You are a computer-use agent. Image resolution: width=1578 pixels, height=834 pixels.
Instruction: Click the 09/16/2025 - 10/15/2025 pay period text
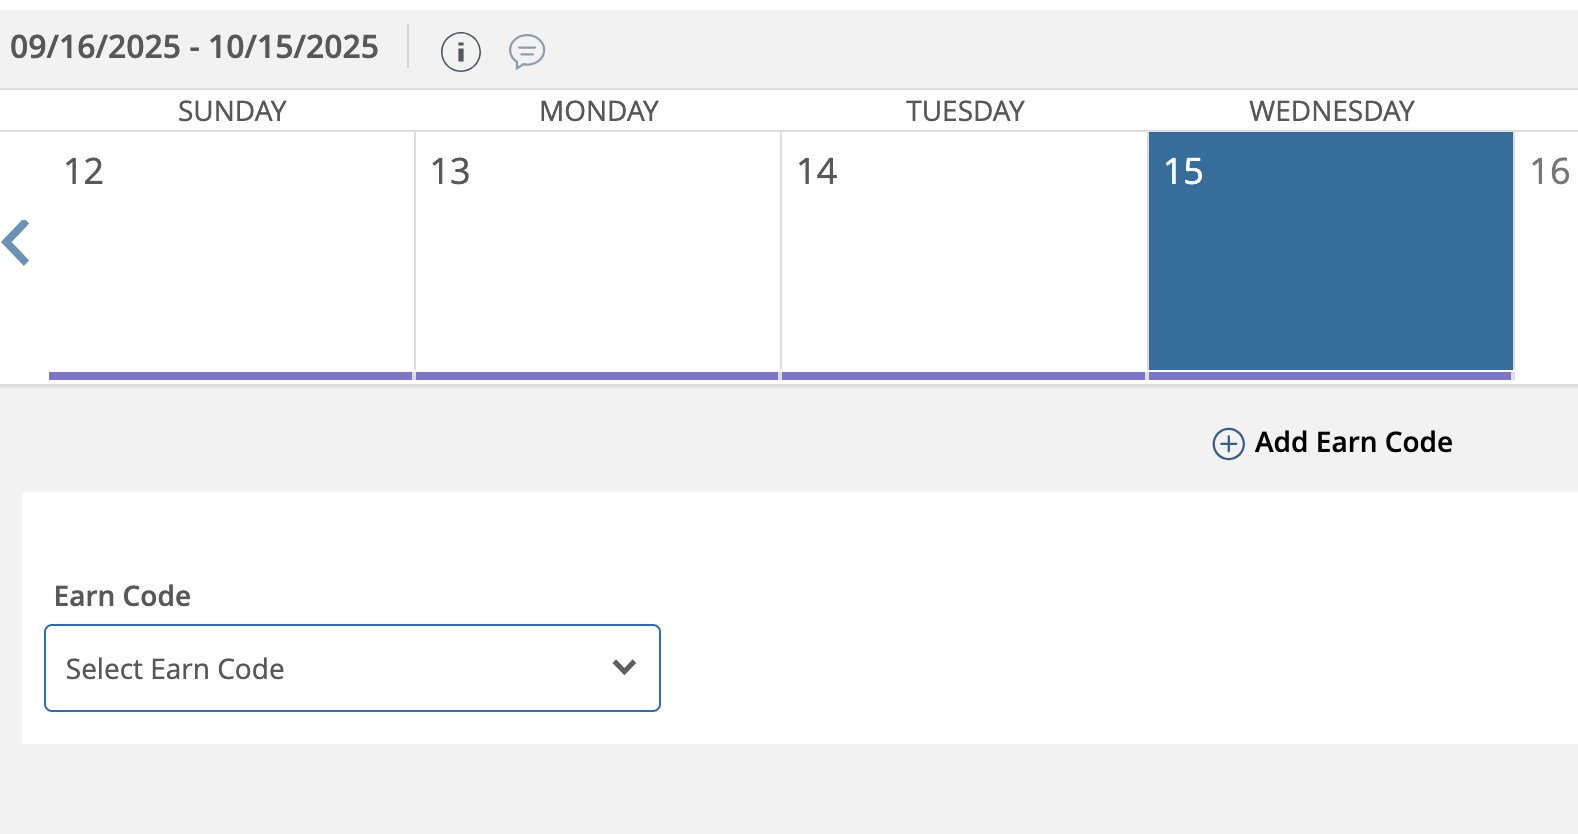(194, 47)
